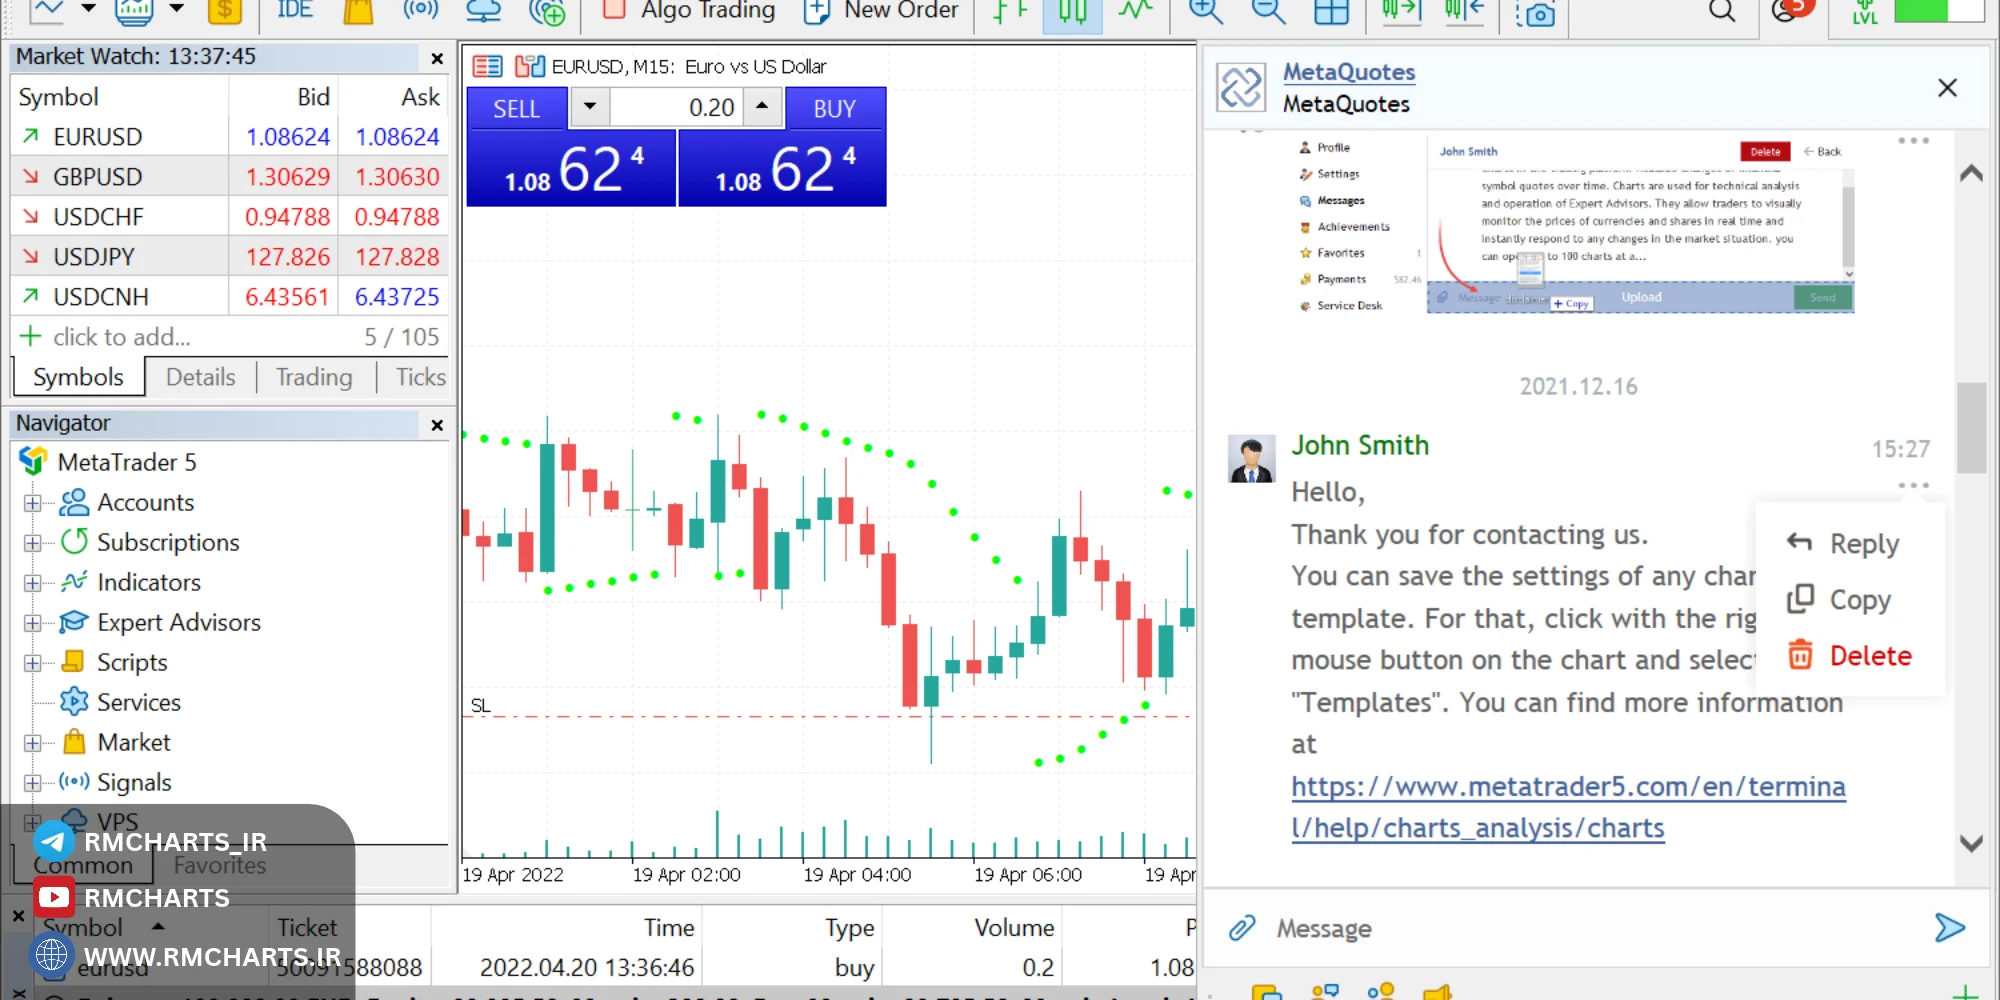Send the message with the arrow icon
2000x1000 pixels.
point(1950,928)
